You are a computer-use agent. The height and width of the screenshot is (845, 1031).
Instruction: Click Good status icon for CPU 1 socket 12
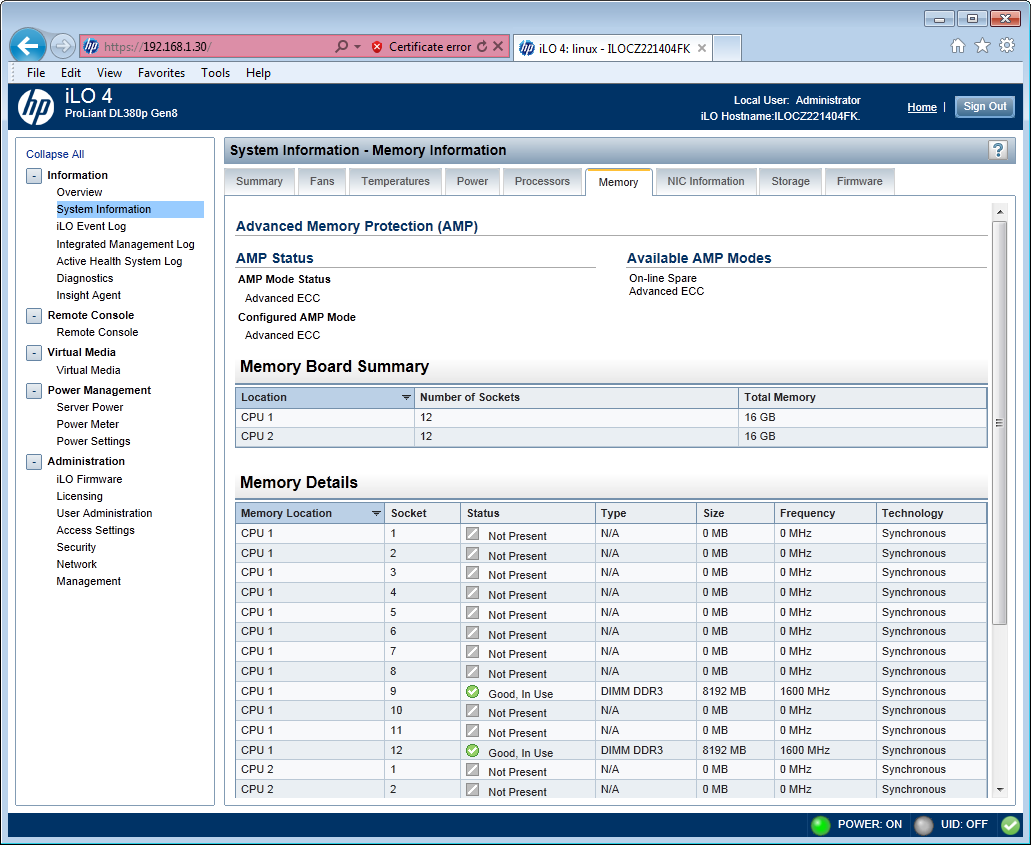point(472,750)
